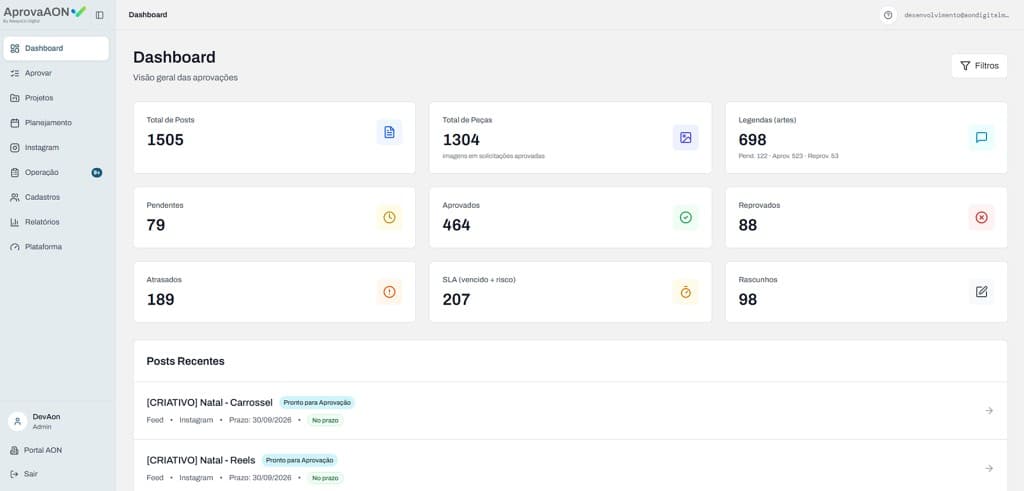The height and width of the screenshot is (491, 1024).
Task: Click Carrossel's Pronto para Aprovação badge
Action: [x=317, y=403]
